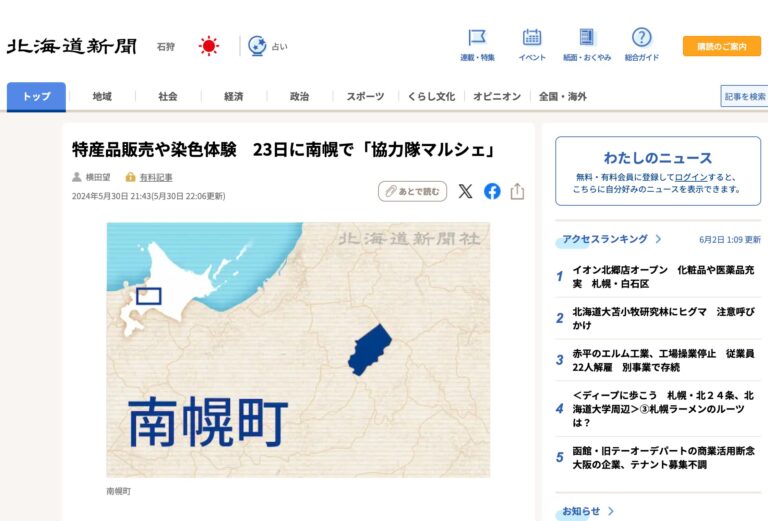
Task: Click the 記事を検索 search field
Action: [x=744, y=96]
